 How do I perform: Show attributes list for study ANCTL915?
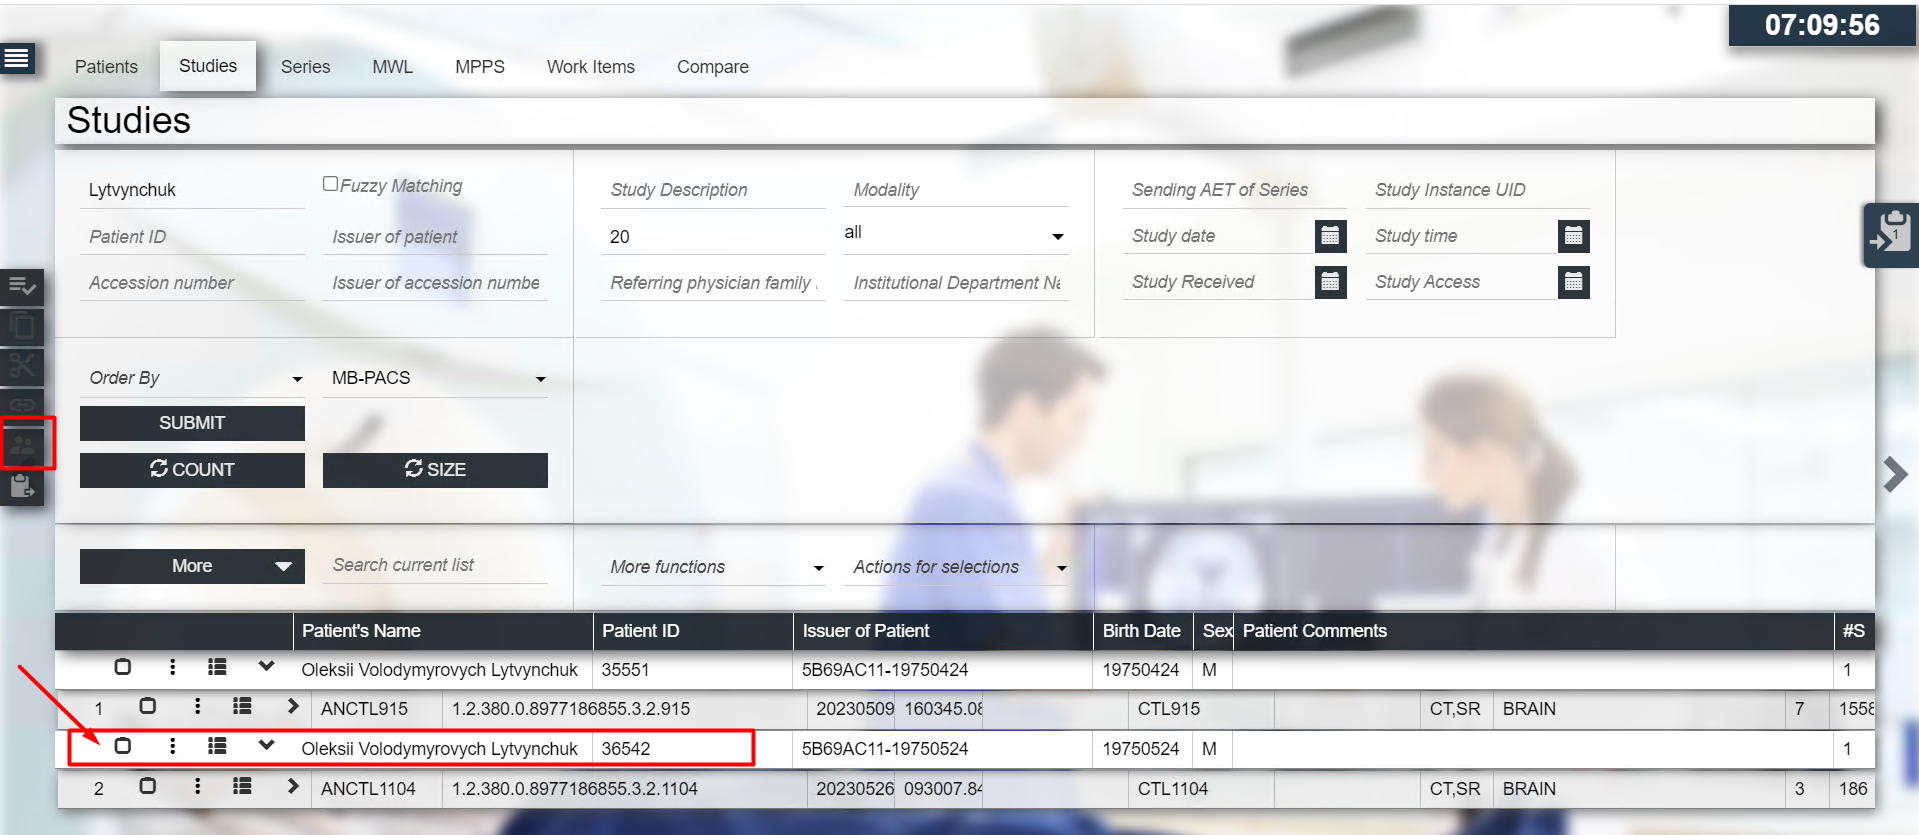pos(242,707)
